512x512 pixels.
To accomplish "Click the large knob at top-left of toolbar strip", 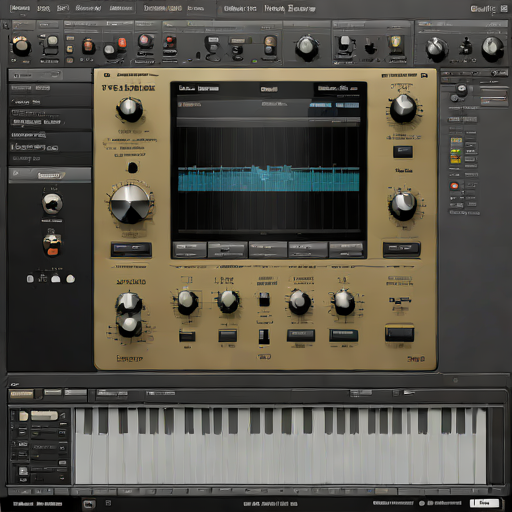I will (22, 47).
